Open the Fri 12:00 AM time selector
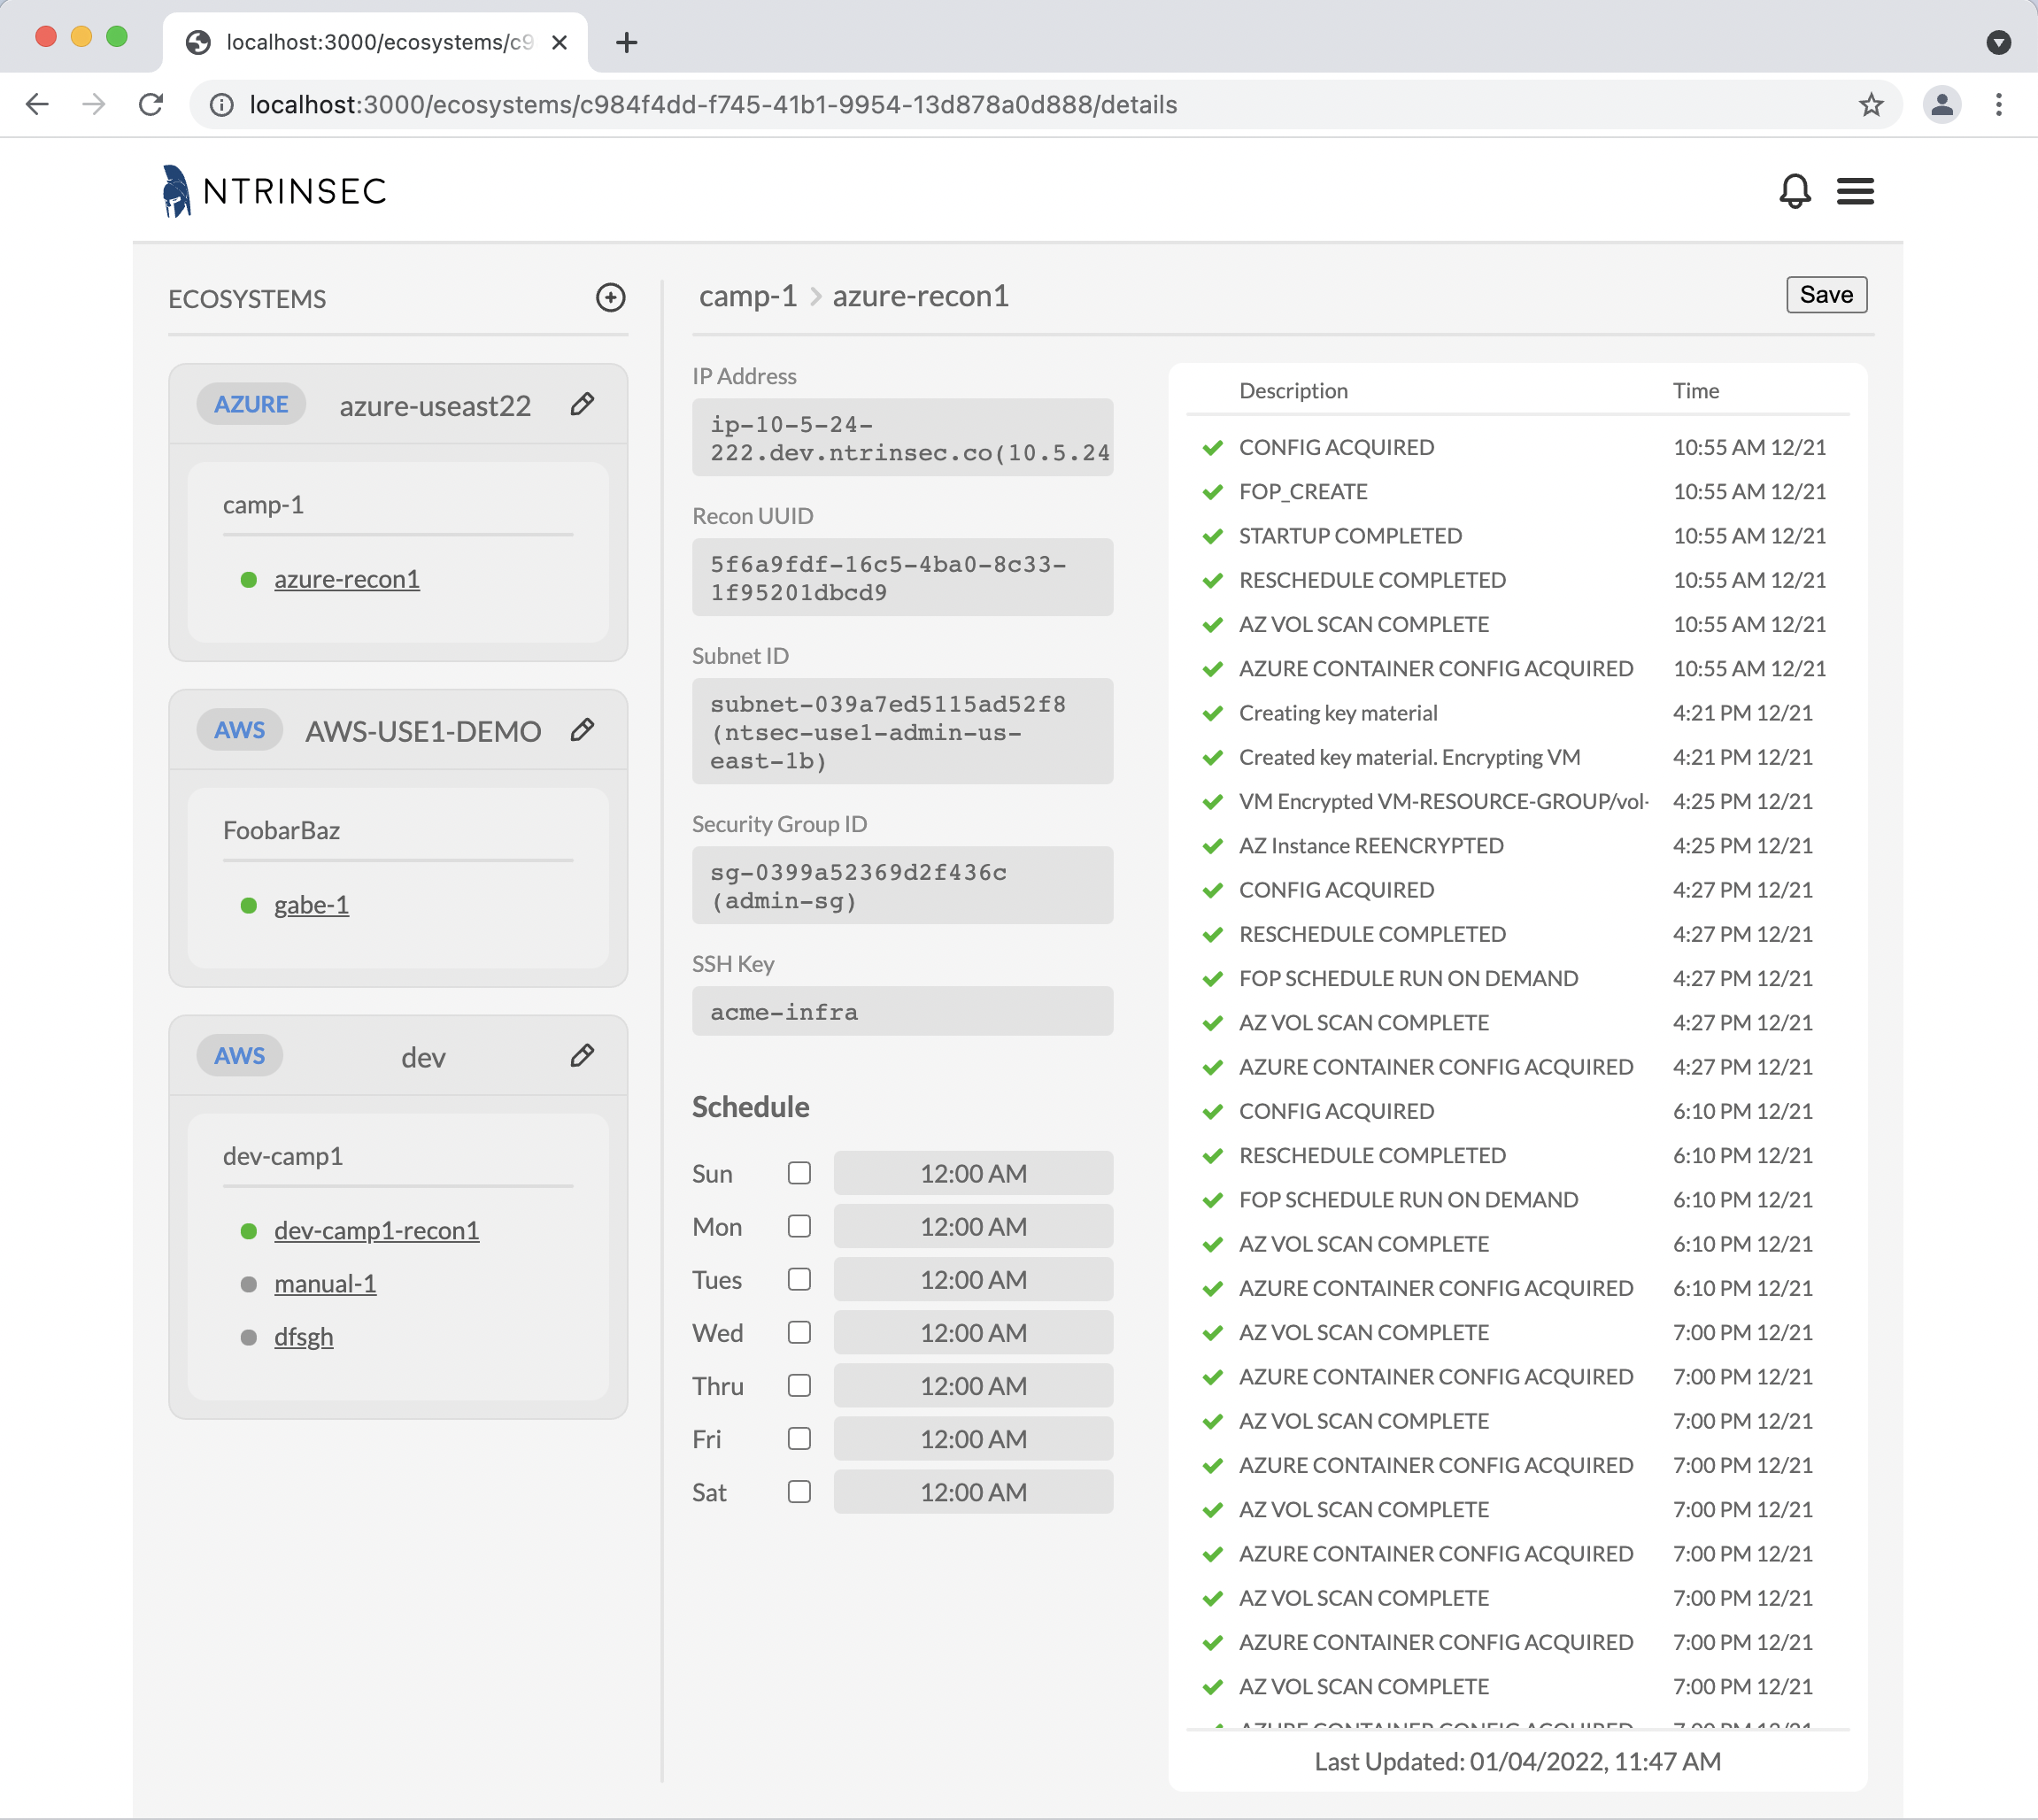This screenshot has width=2038, height=1820. coord(972,1438)
